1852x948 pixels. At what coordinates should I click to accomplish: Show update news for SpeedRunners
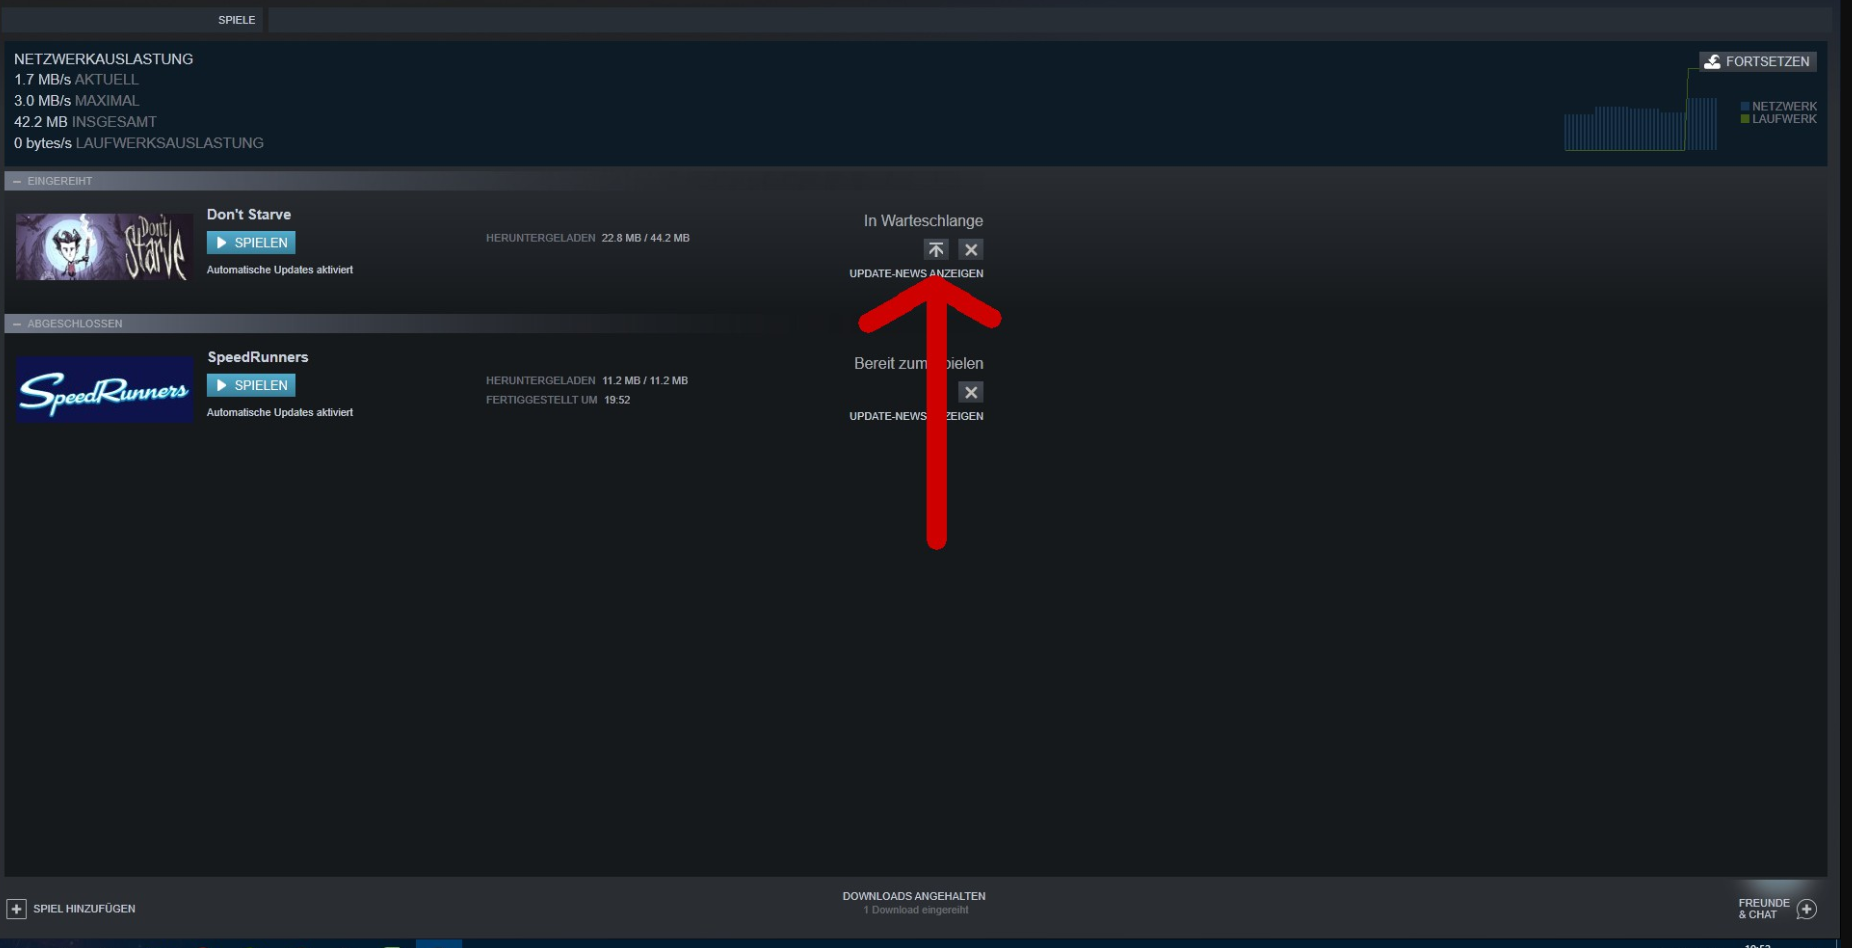coord(916,416)
